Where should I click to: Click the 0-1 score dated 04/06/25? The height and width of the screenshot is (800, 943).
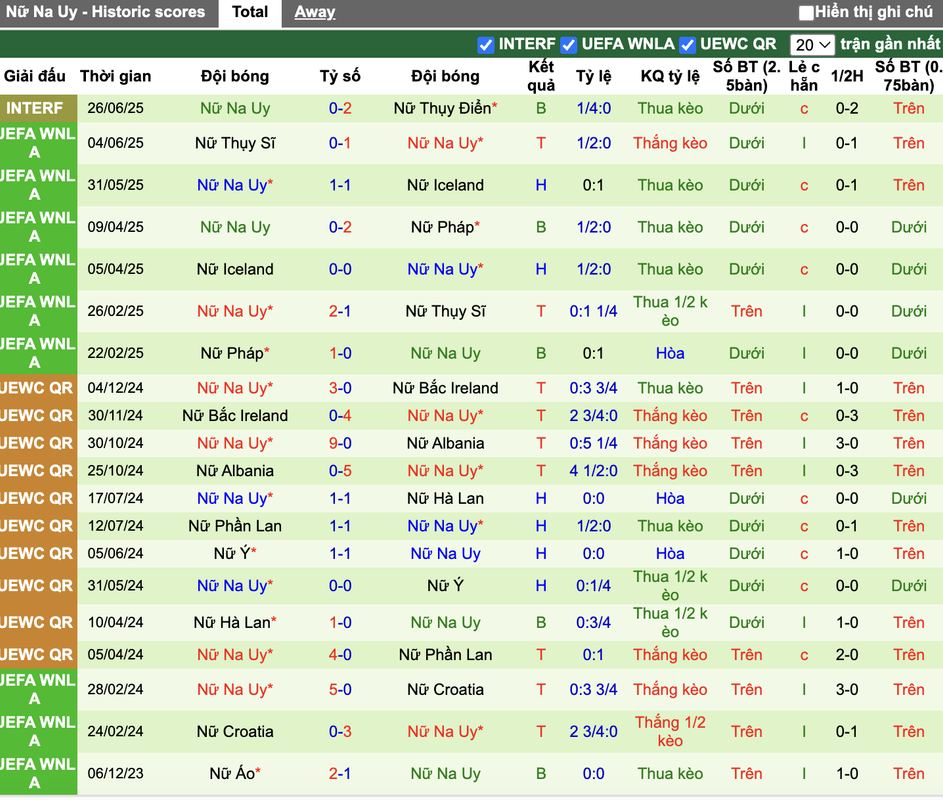[340, 143]
